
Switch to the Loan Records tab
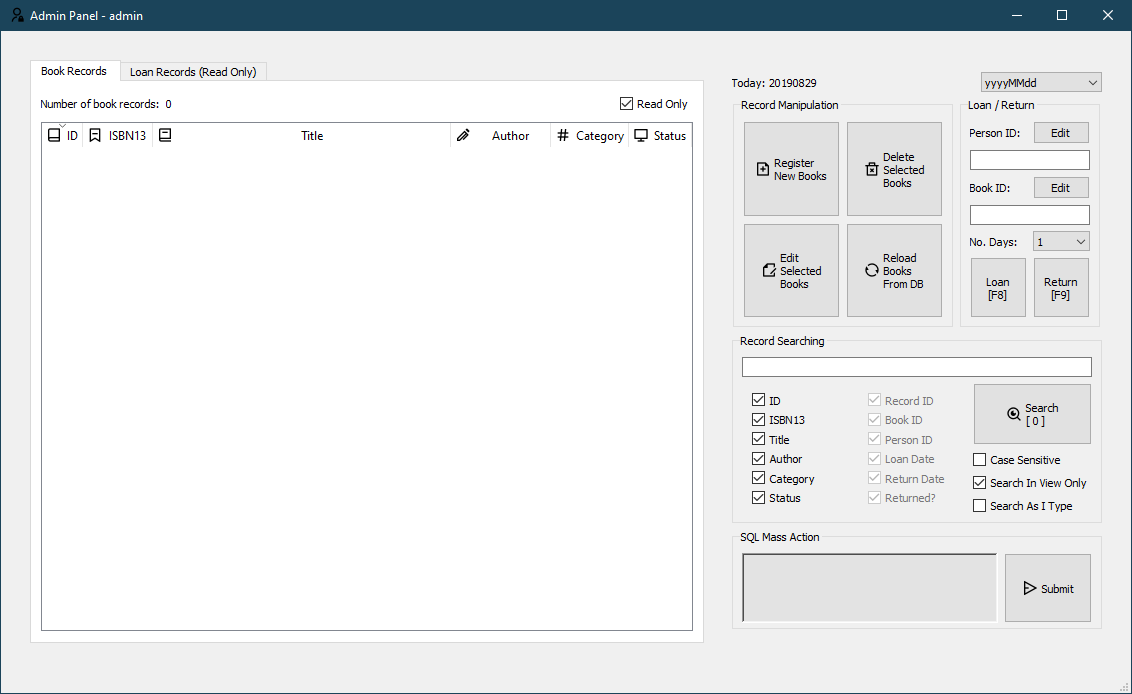[x=193, y=71]
